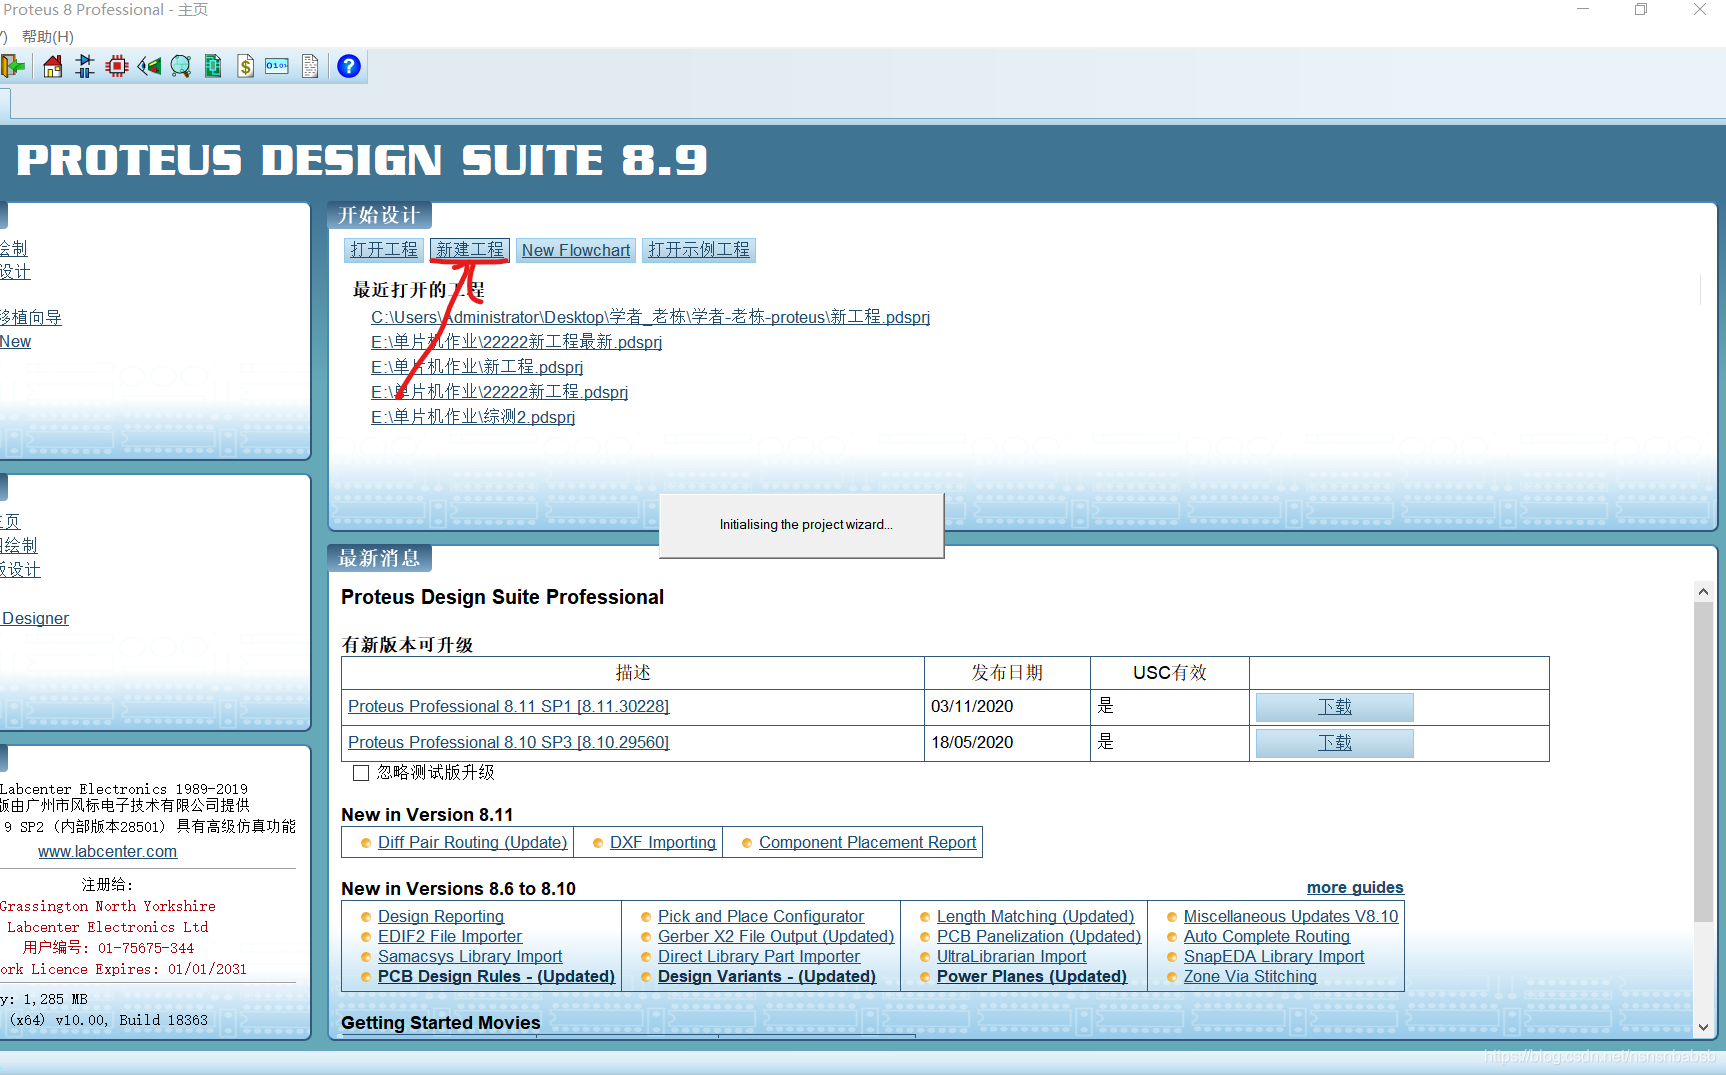1726x1075 pixels.
Task: Click the 移植向导 link in left panel
Action: tap(31, 317)
